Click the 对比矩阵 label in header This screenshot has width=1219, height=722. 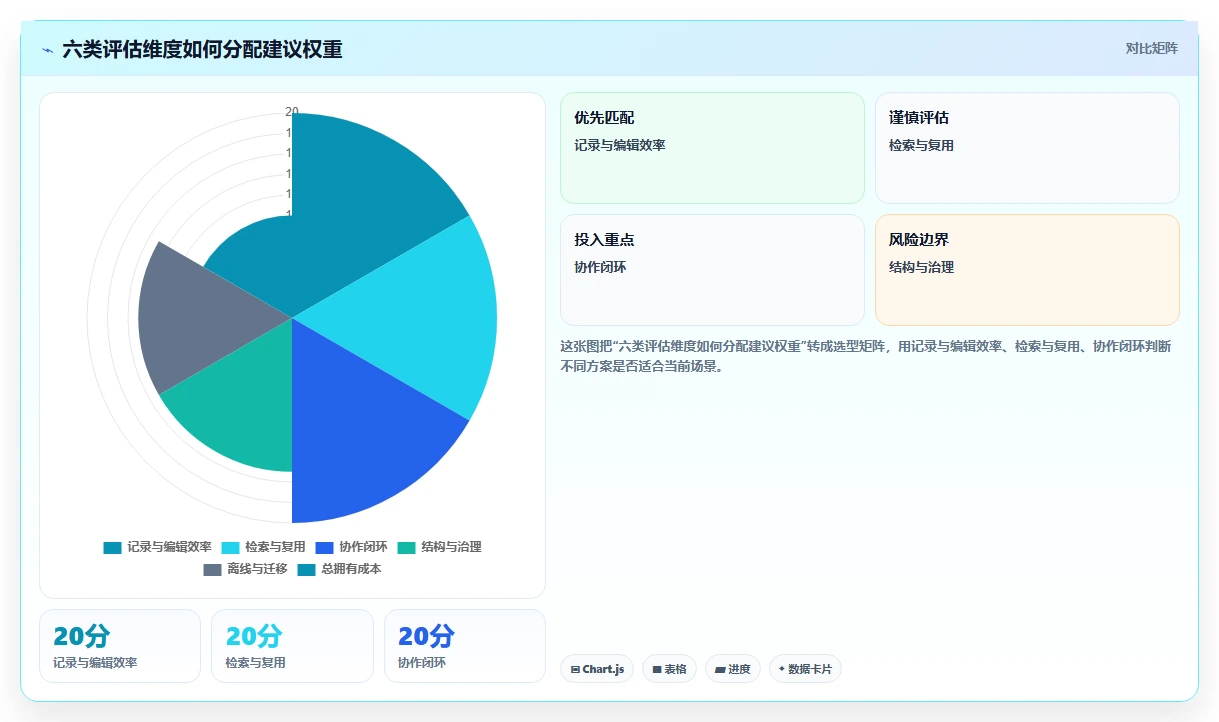tap(1151, 48)
